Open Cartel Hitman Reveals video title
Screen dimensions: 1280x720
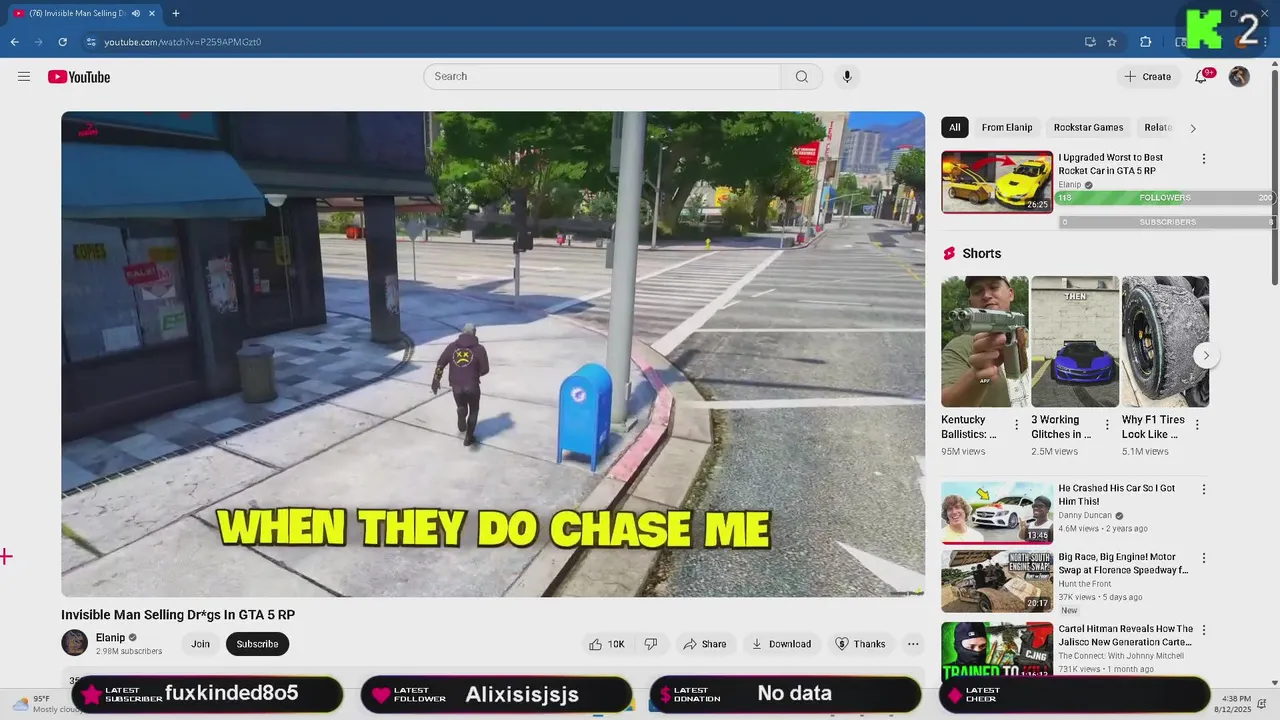[1126, 636]
